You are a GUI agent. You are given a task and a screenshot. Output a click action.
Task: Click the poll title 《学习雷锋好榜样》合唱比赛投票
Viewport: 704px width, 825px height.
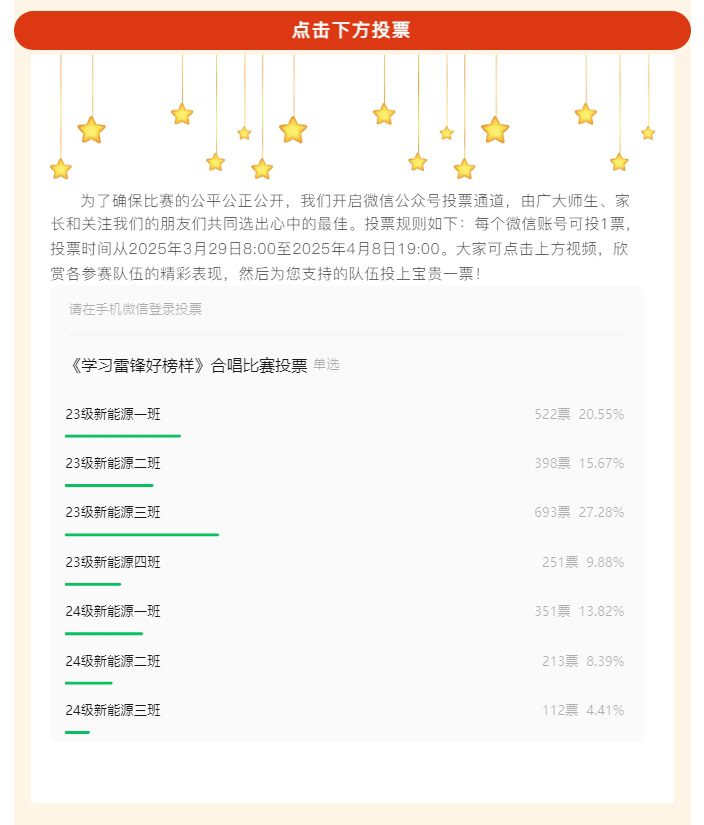tap(187, 365)
